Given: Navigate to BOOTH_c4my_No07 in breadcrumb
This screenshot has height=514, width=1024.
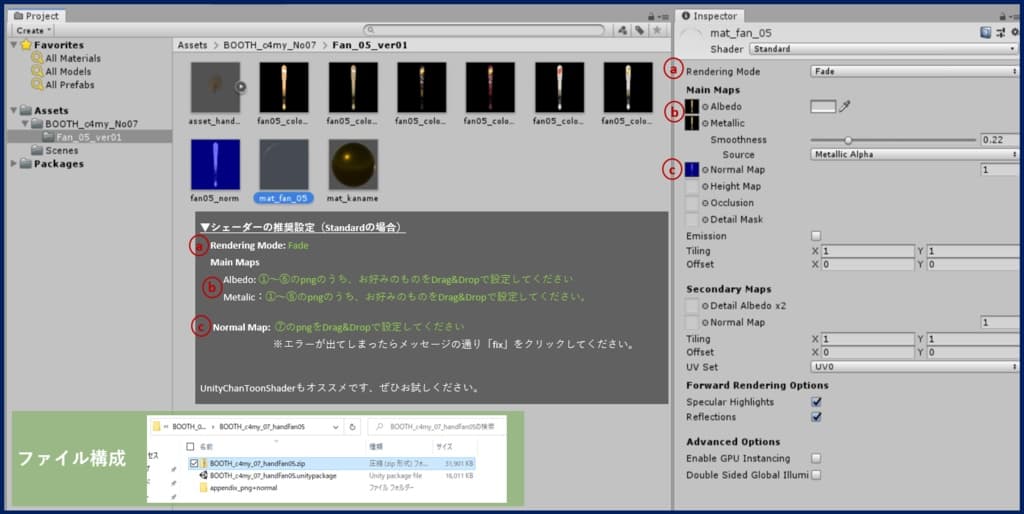Looking at the screenshot, I should (x=270, y=45).
